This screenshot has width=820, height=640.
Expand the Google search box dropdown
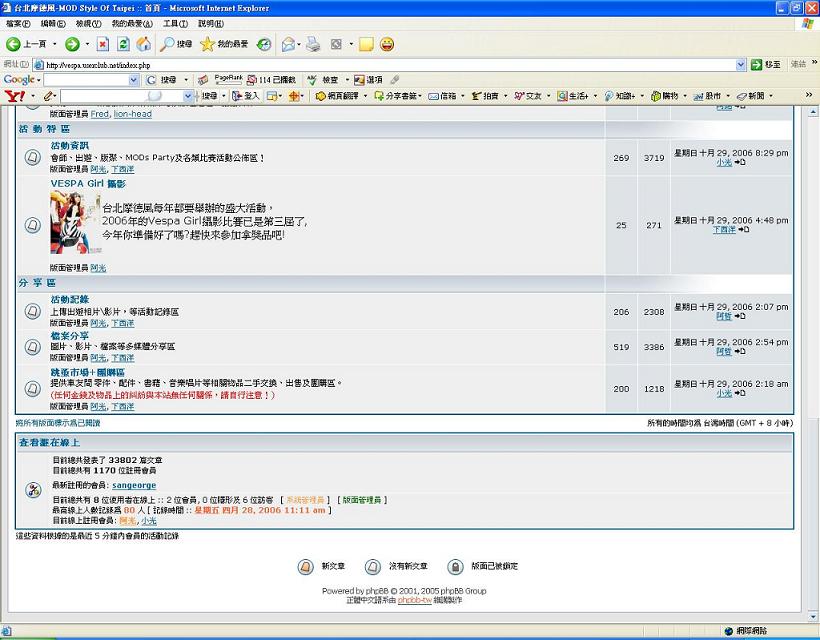click(x=134, y=80)
